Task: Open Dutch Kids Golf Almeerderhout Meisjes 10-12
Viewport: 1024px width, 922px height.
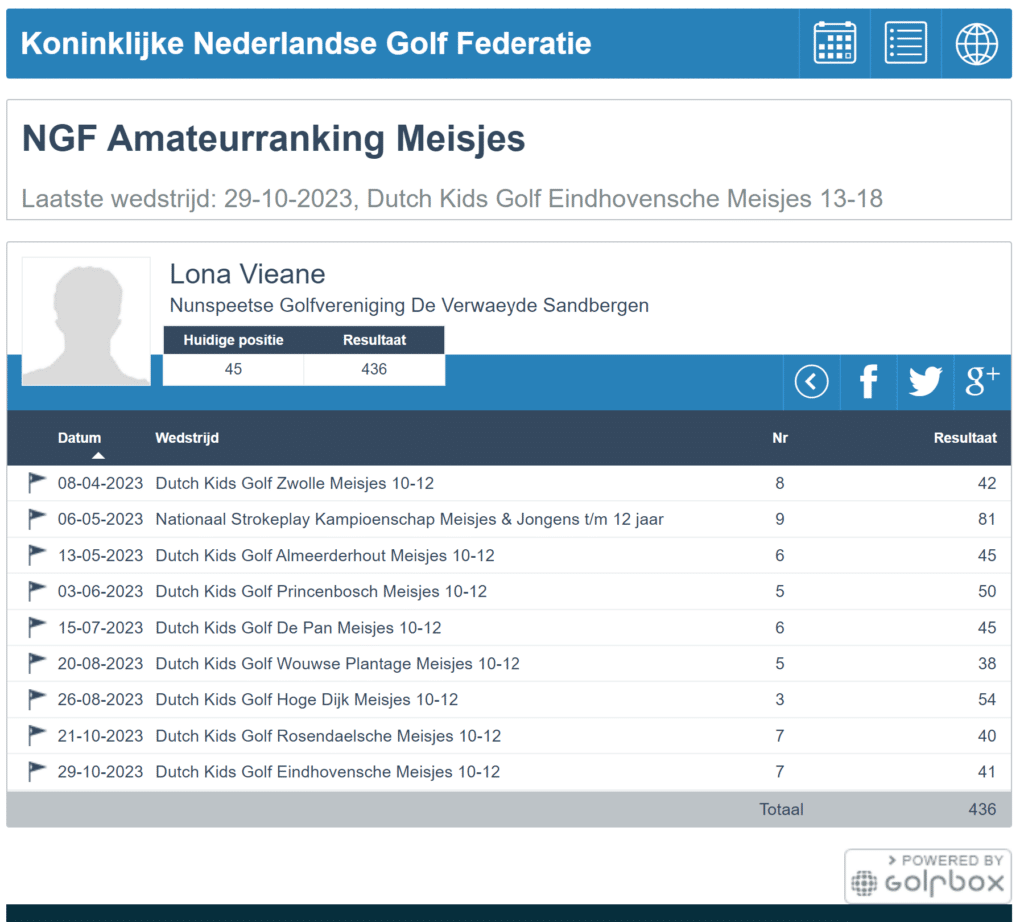Action: 325,555
